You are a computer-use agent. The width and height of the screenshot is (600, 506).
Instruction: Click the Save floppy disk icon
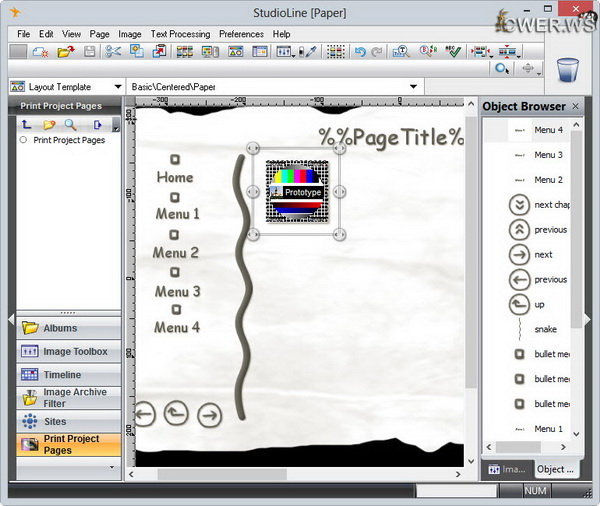click(90, 51)
